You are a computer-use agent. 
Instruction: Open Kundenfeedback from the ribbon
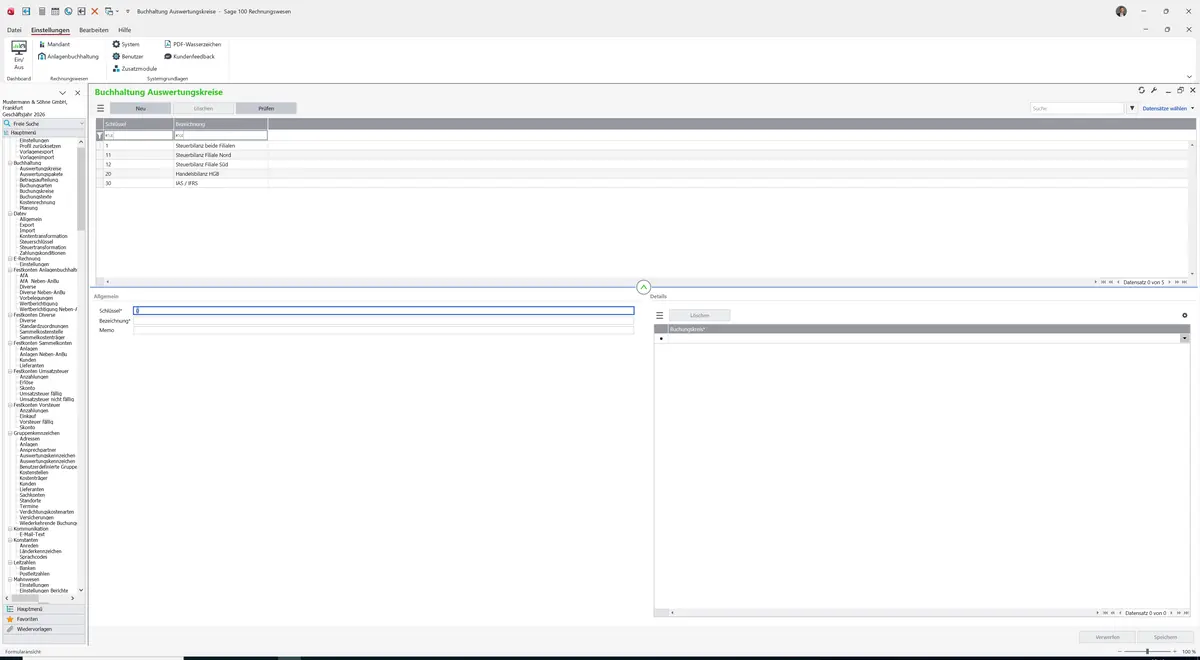click(189, 56)
